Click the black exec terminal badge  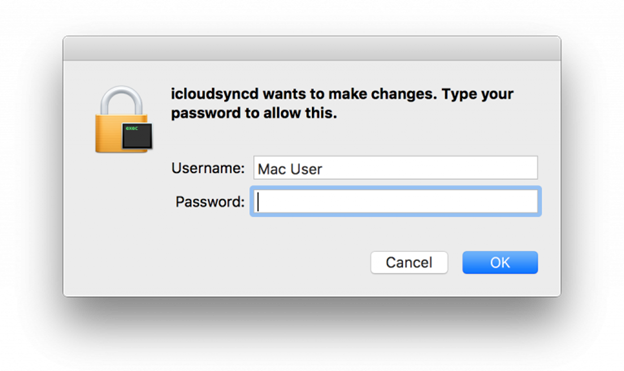pyautogui.click(x=137, y=136)
